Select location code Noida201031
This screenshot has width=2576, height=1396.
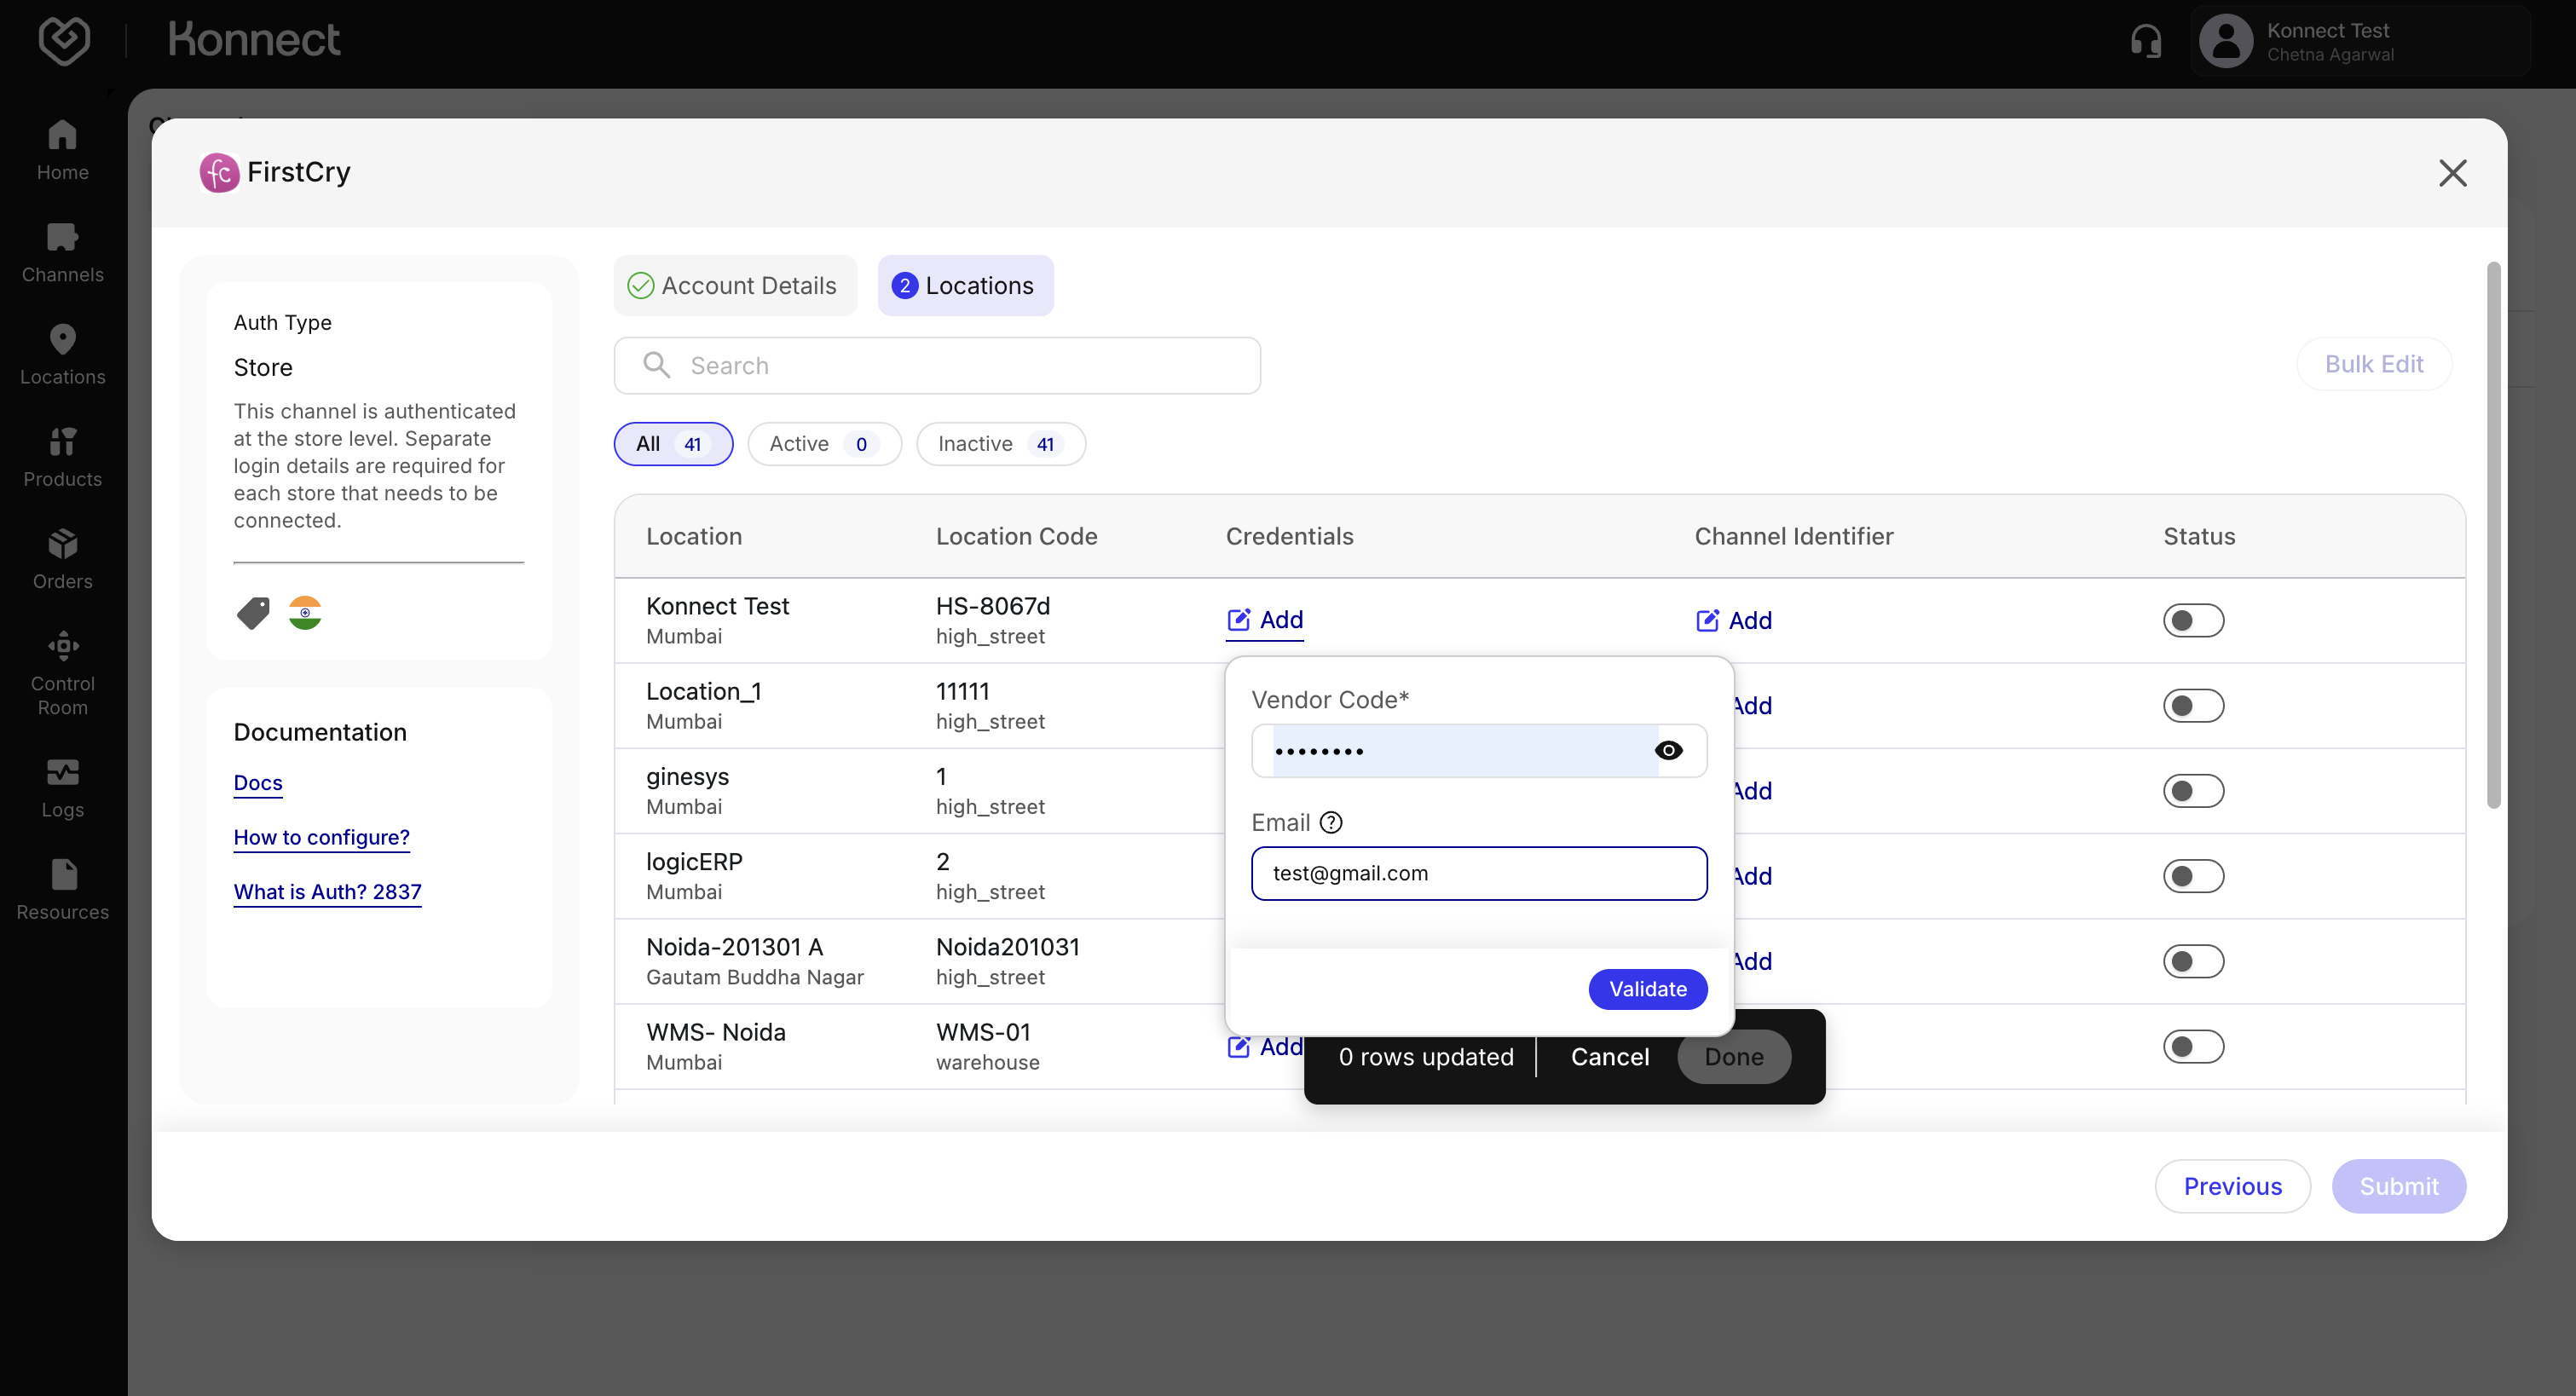[1007, 946]
